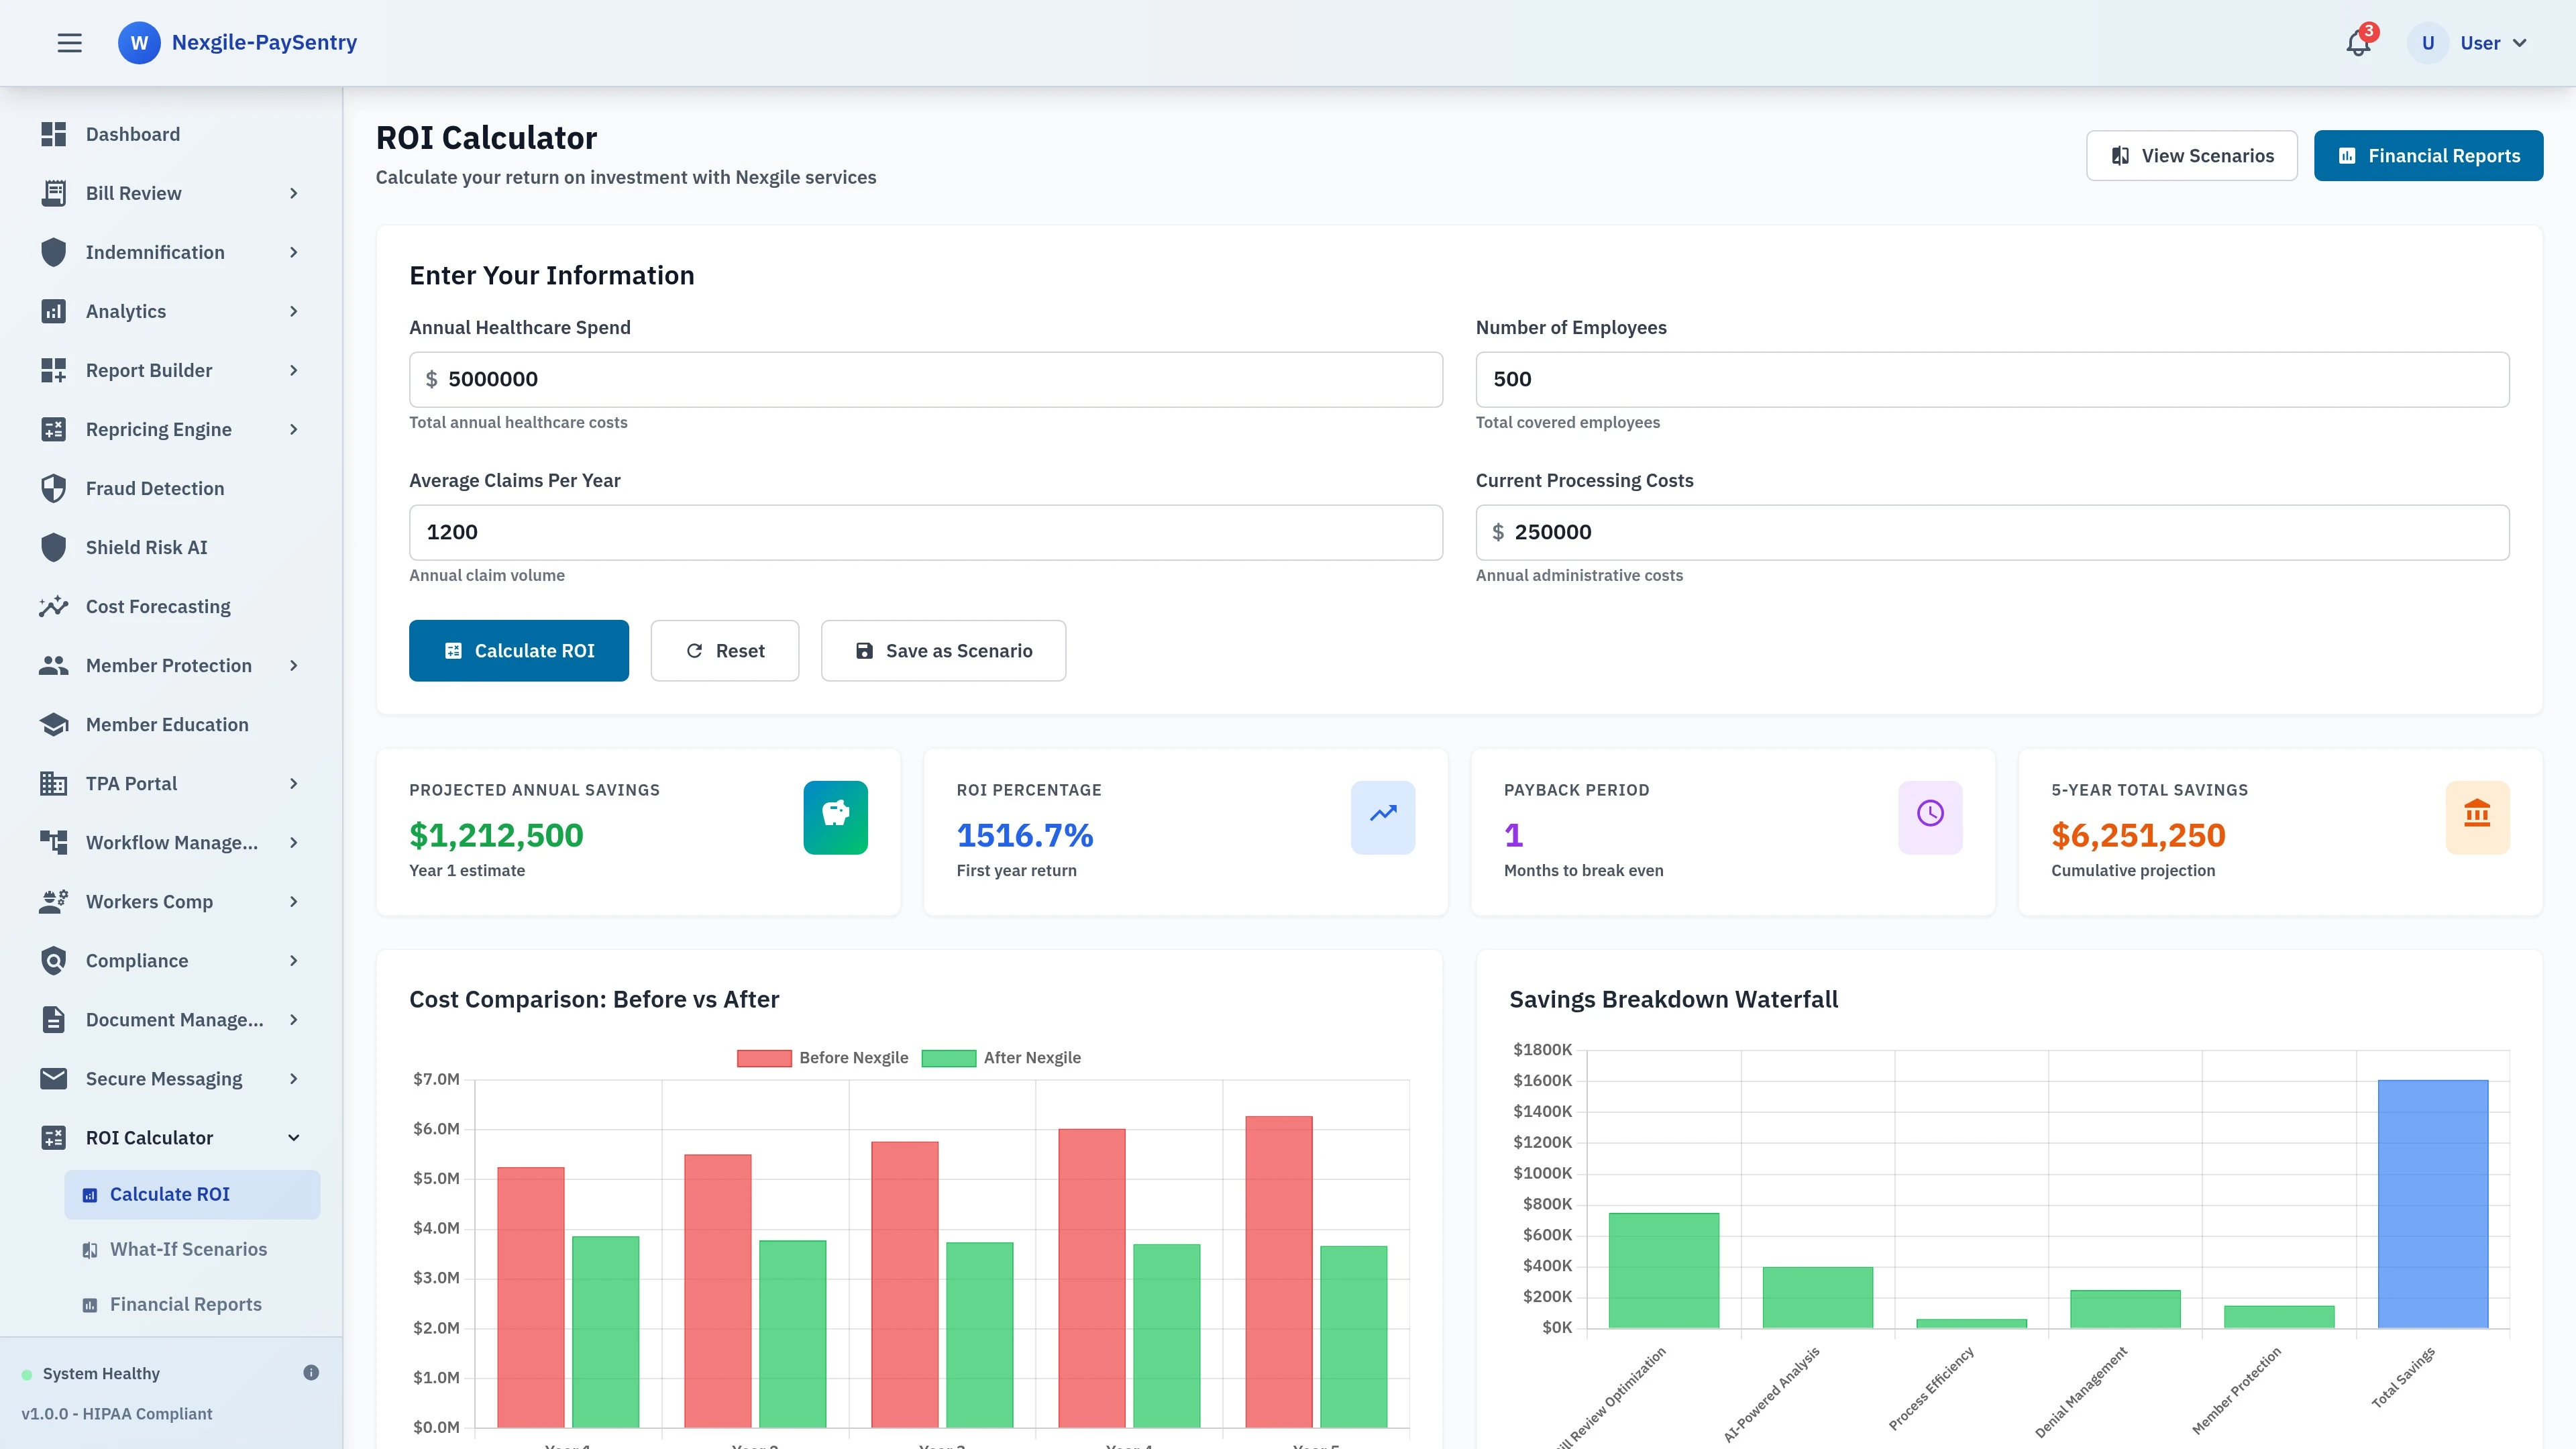Open the What-If Scenarios page

coord(188,1249)
